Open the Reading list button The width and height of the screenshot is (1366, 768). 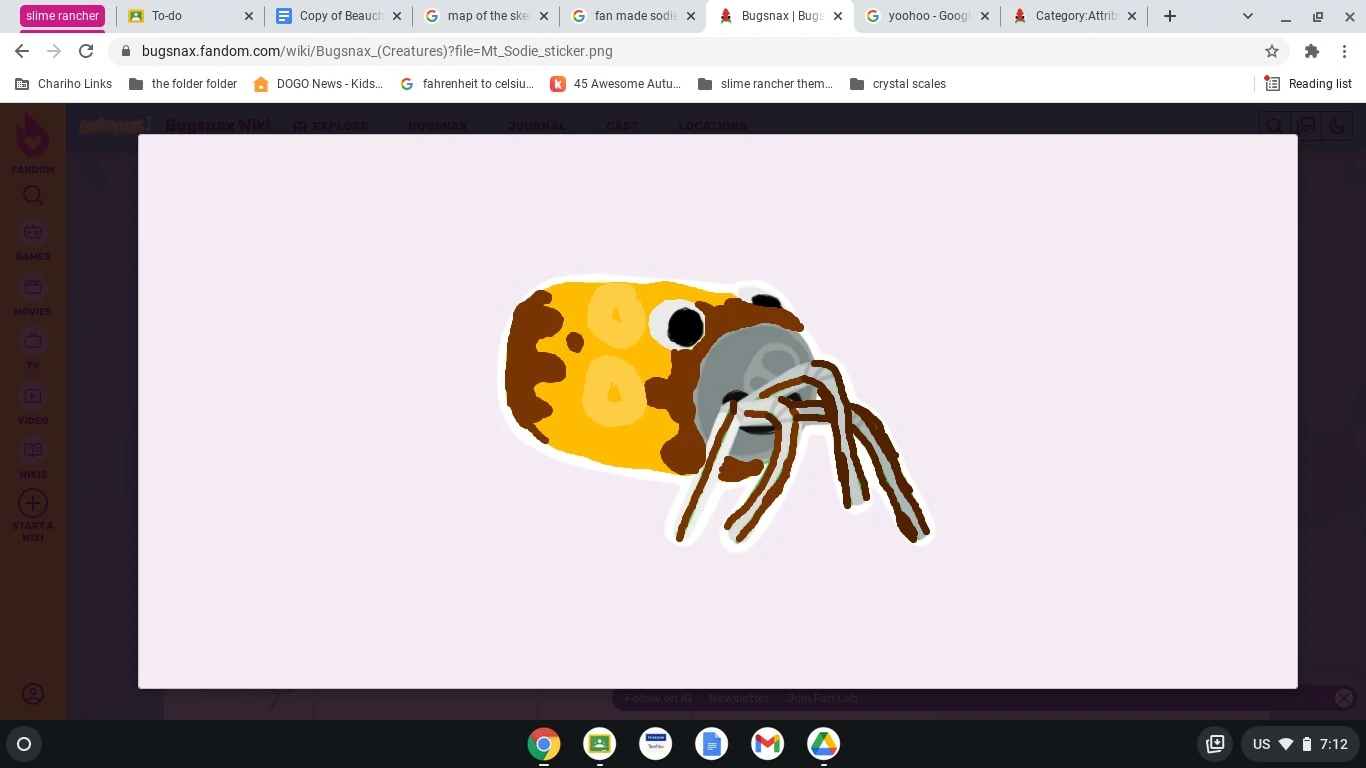[x=1308, y=84]
